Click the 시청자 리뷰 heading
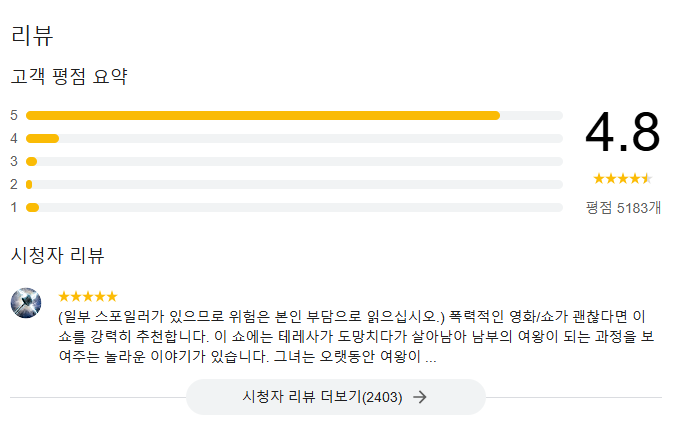 tap(57, 254)
